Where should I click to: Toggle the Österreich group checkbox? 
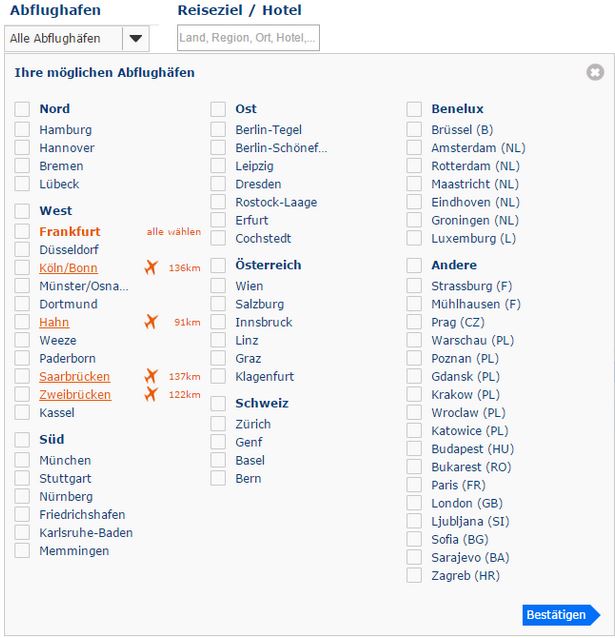point(218,265)
